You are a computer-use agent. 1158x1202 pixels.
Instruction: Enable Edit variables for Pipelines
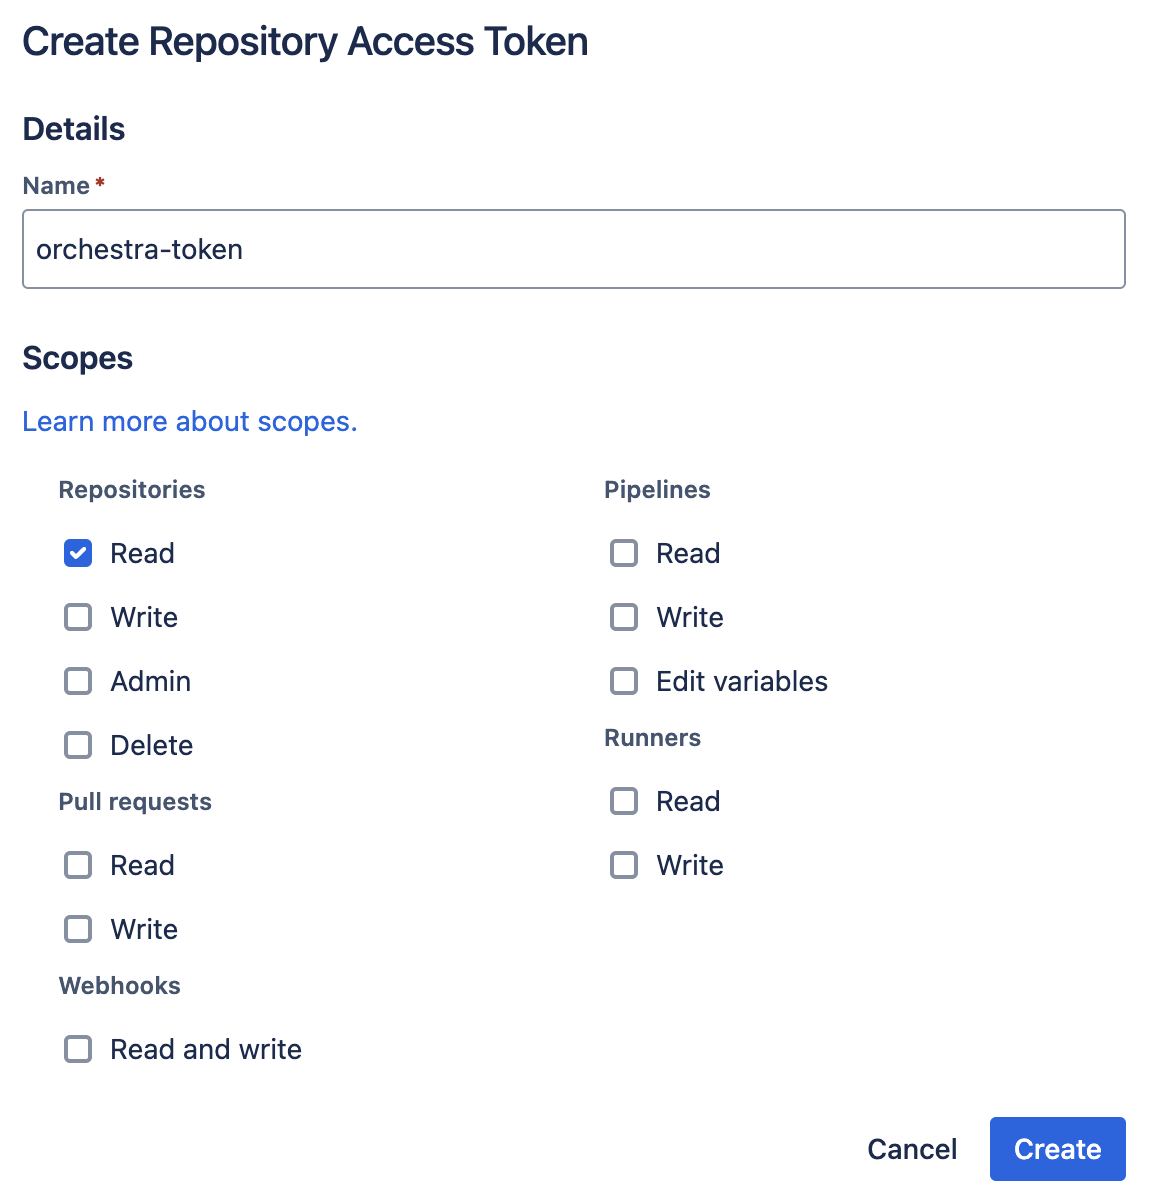tap(623, 681)
